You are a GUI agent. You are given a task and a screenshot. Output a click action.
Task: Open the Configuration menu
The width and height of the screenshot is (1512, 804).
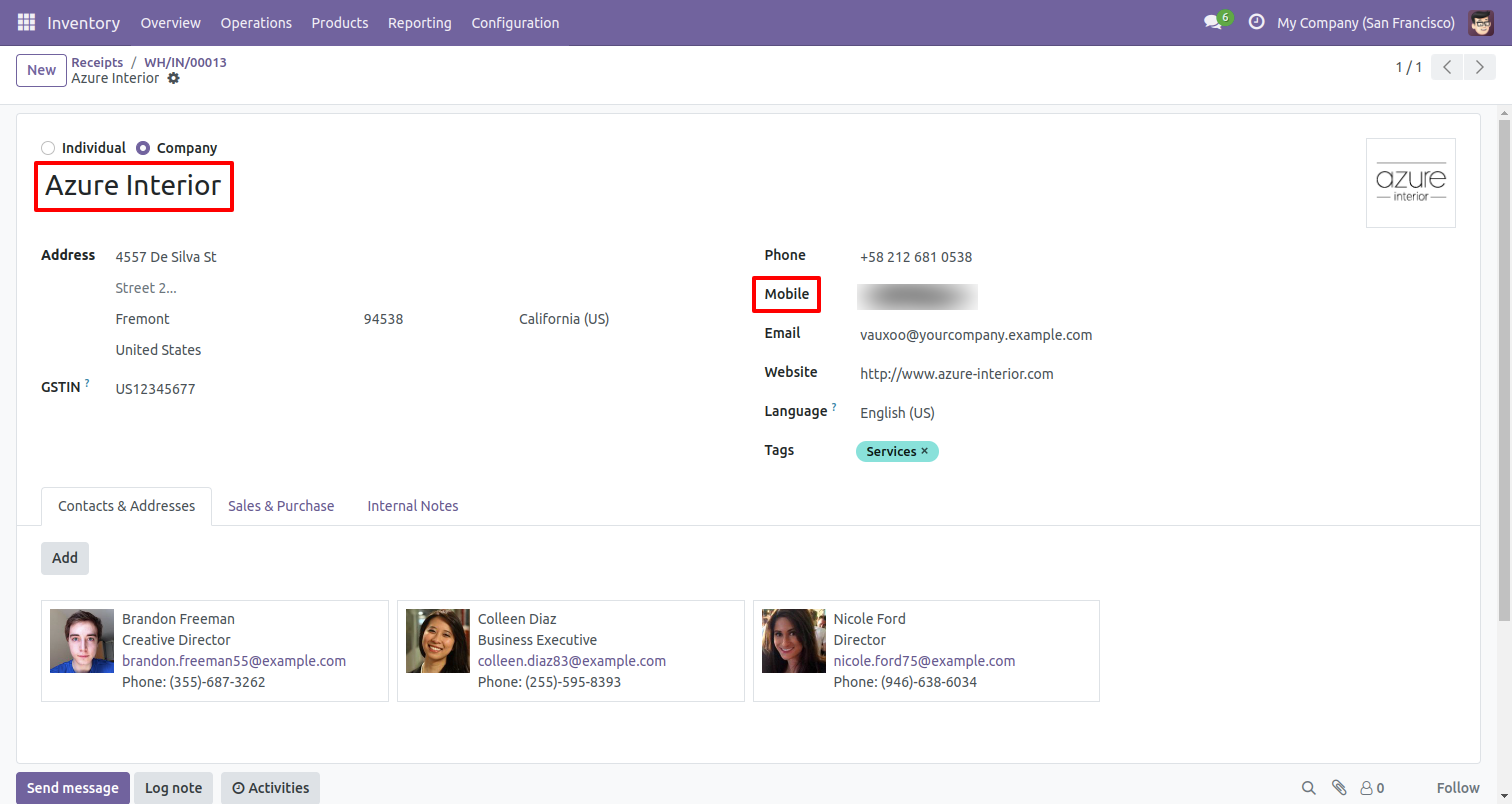point(515,22)
